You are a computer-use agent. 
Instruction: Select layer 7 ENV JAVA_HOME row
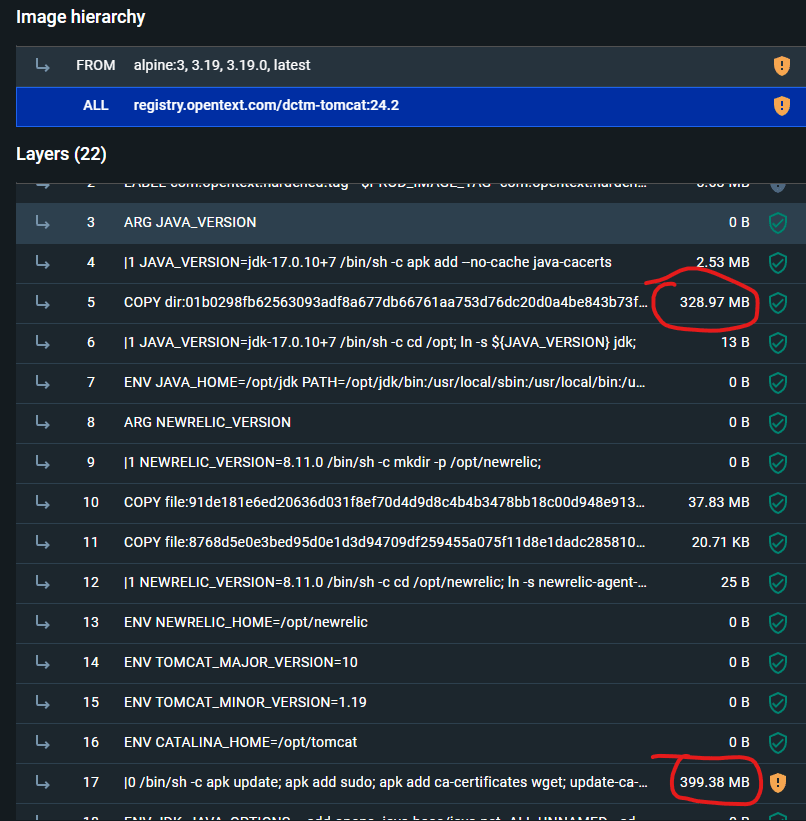coord(385,382)
